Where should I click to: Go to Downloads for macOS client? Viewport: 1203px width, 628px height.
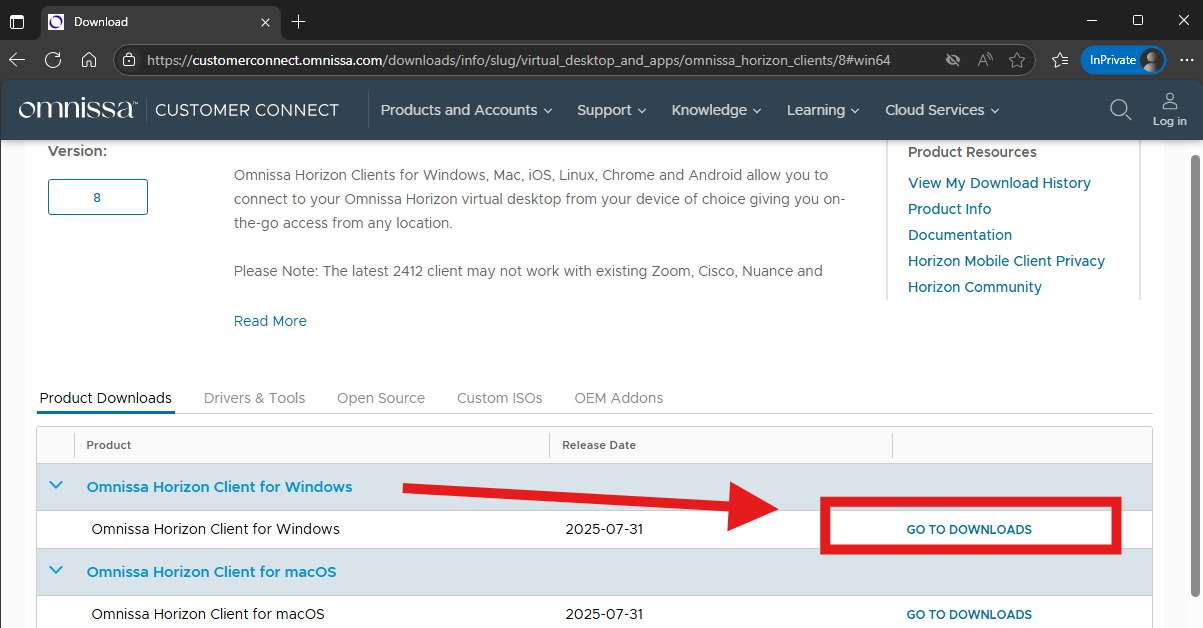[969, 614]
